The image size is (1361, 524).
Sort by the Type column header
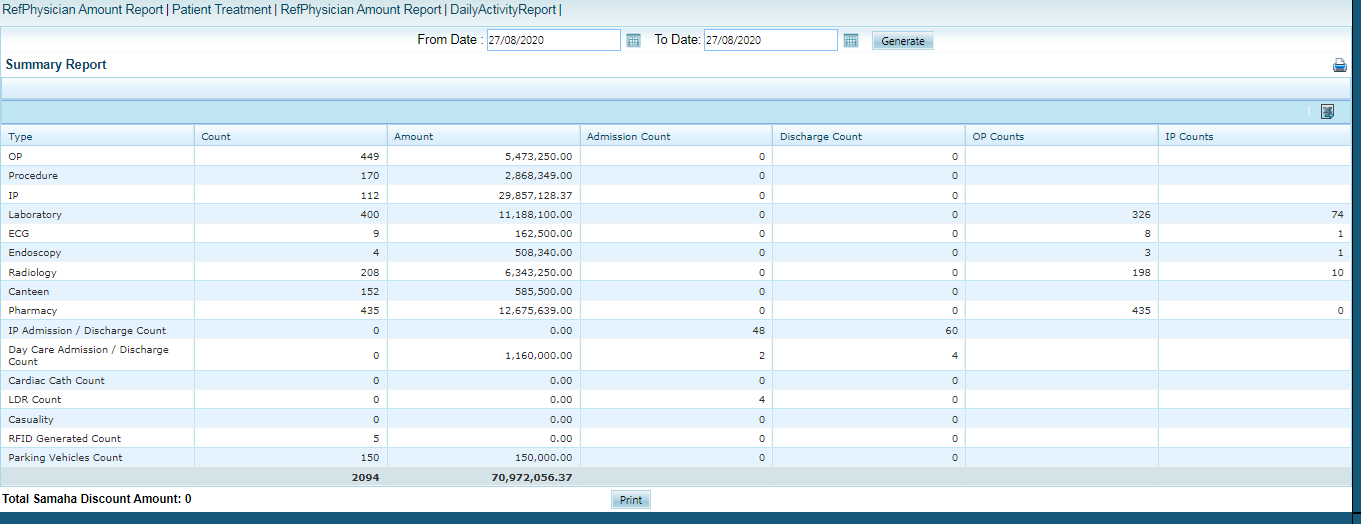[21, 137]
